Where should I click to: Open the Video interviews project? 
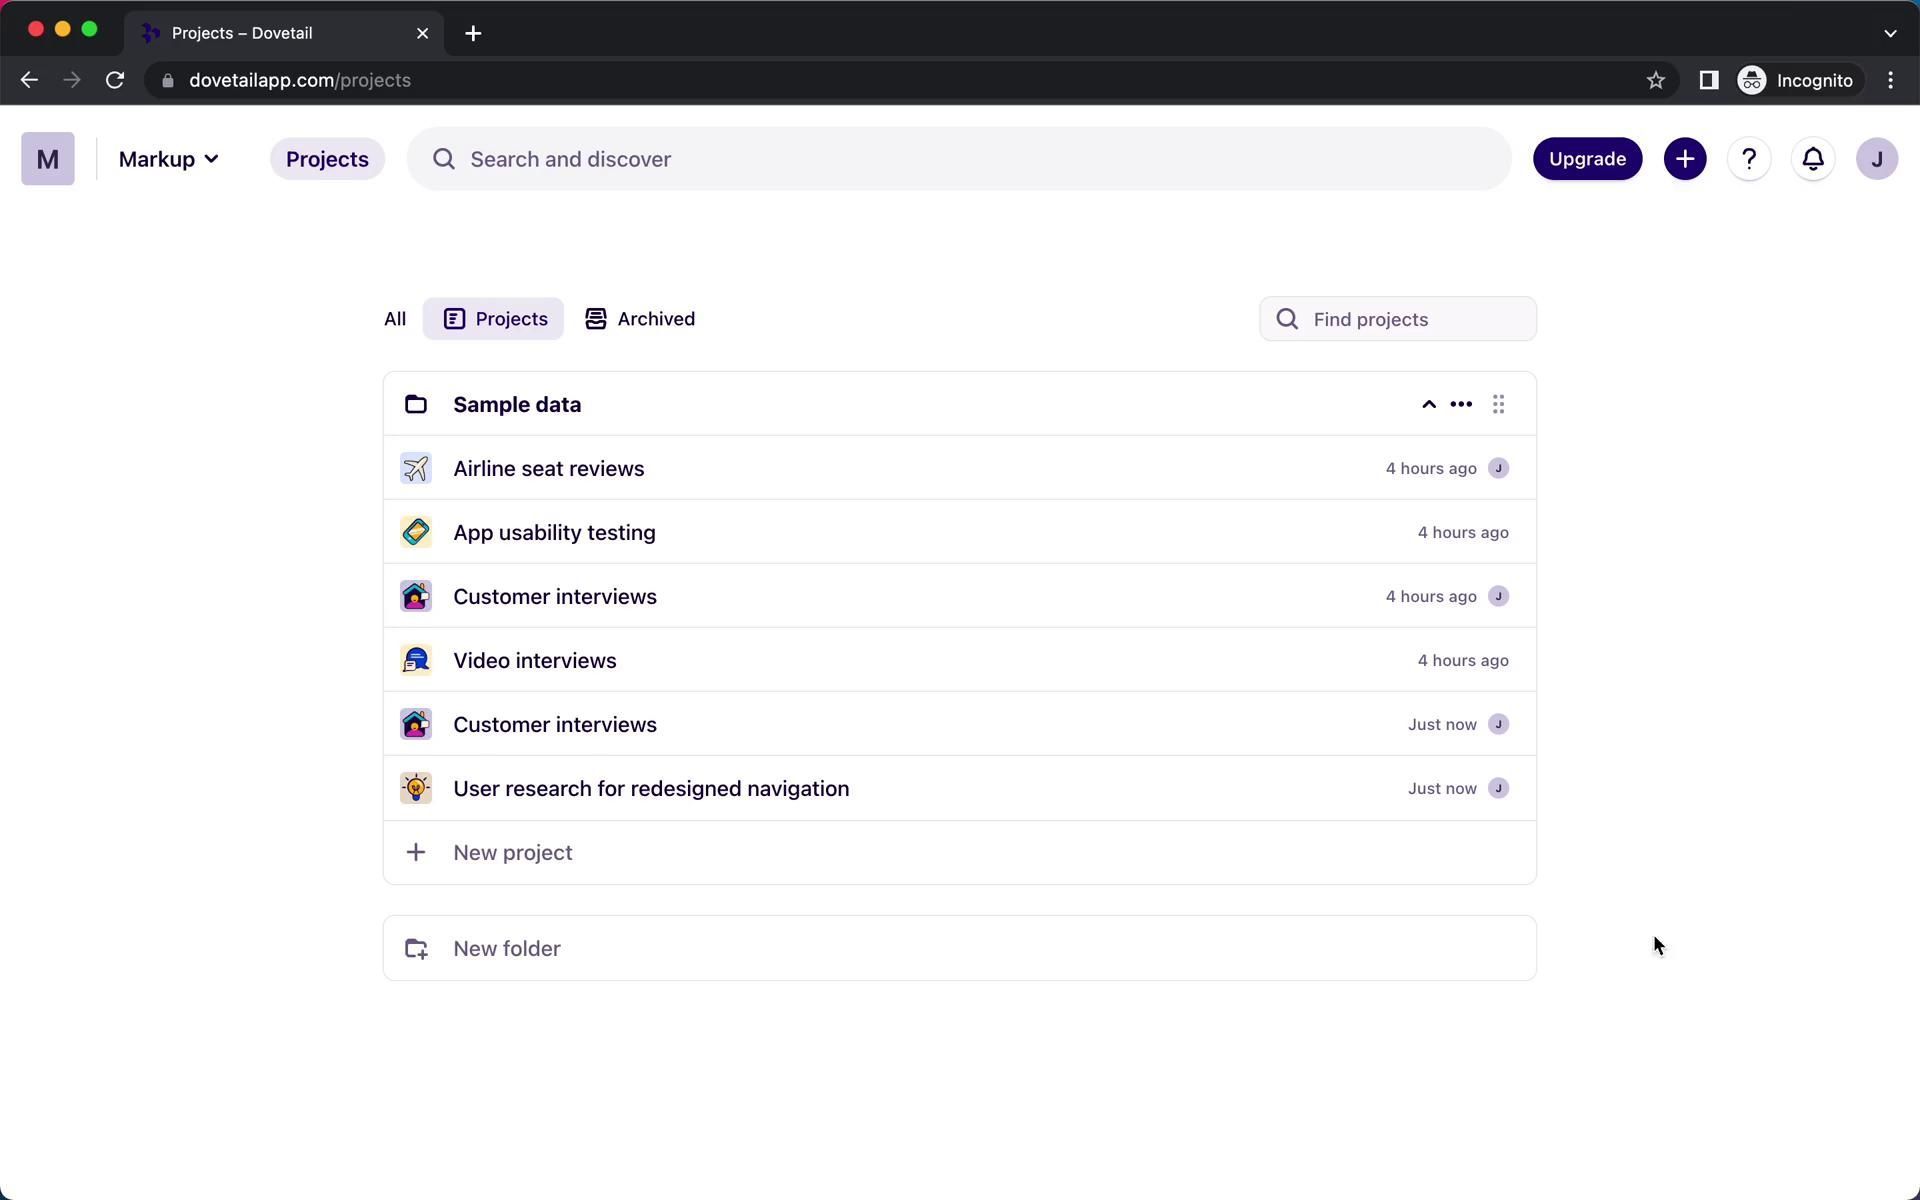535,660
